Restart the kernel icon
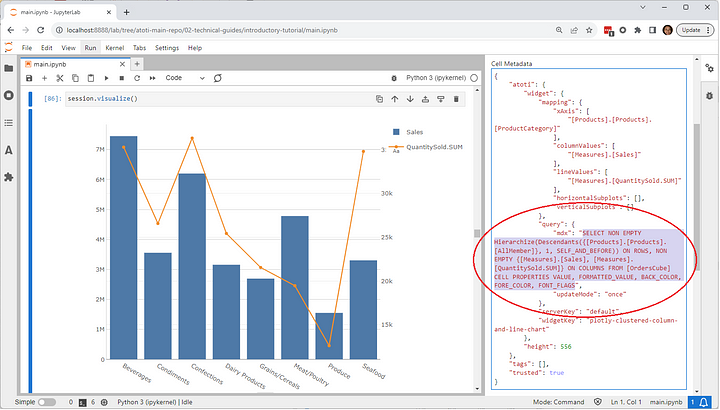The image size is (720, 410). [137, 78]
